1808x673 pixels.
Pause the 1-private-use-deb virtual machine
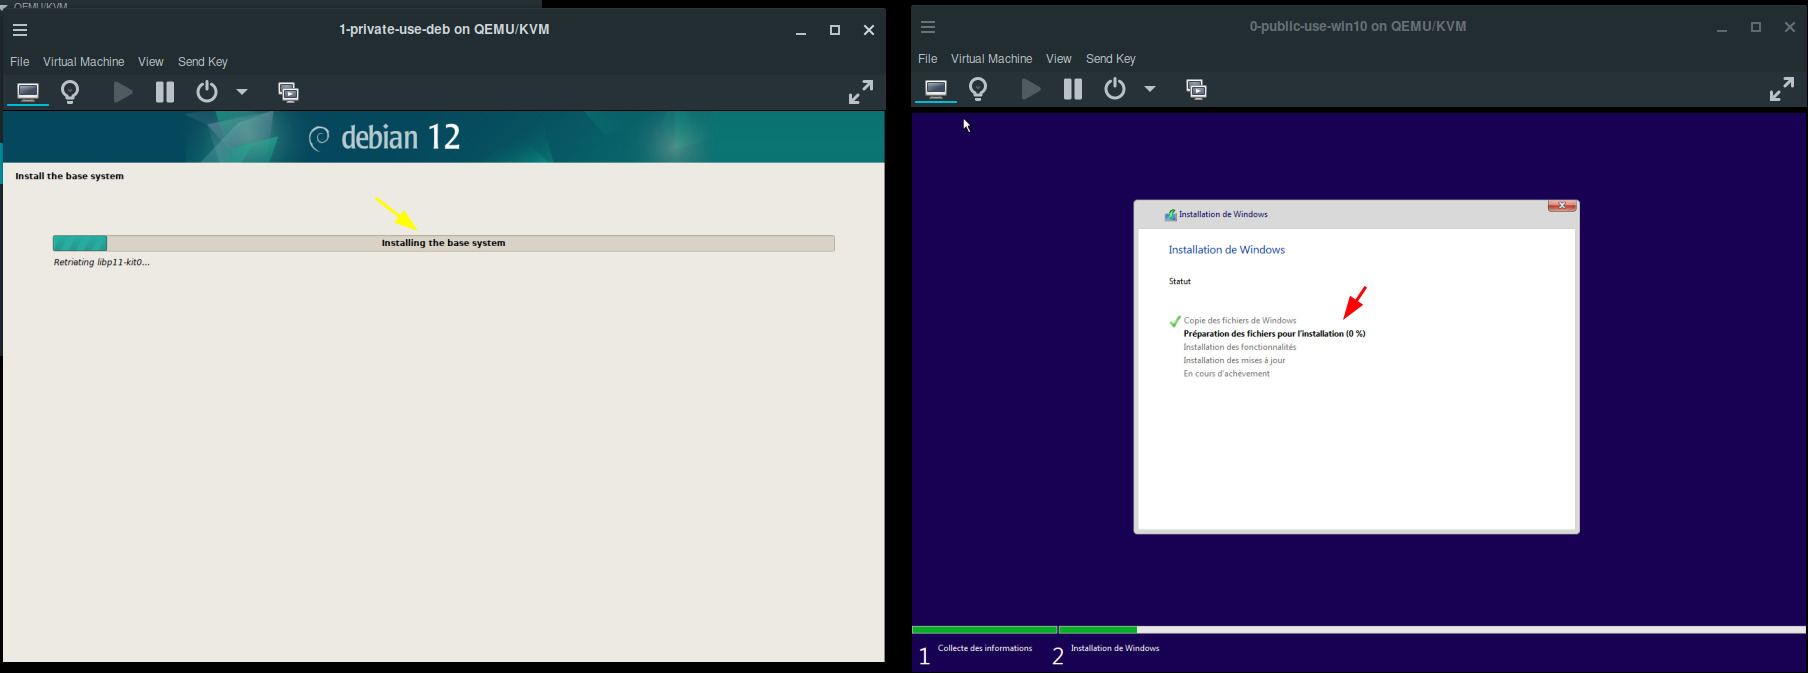165,92
